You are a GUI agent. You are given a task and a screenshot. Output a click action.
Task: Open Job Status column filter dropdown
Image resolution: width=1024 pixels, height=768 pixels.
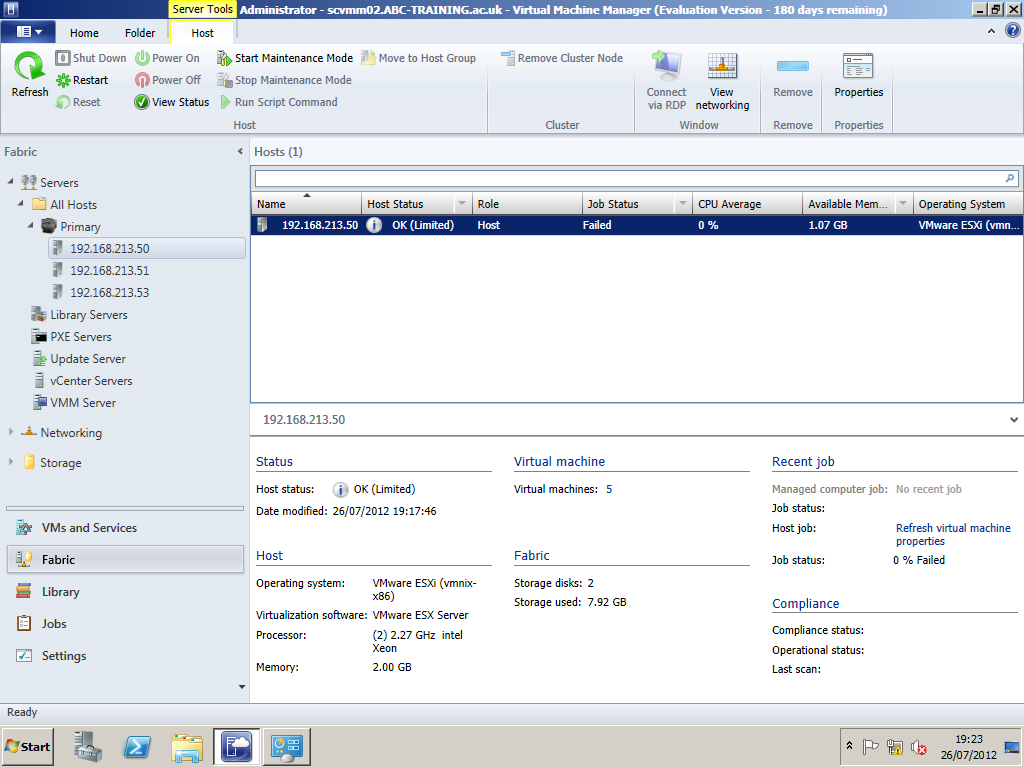point(682,204)
